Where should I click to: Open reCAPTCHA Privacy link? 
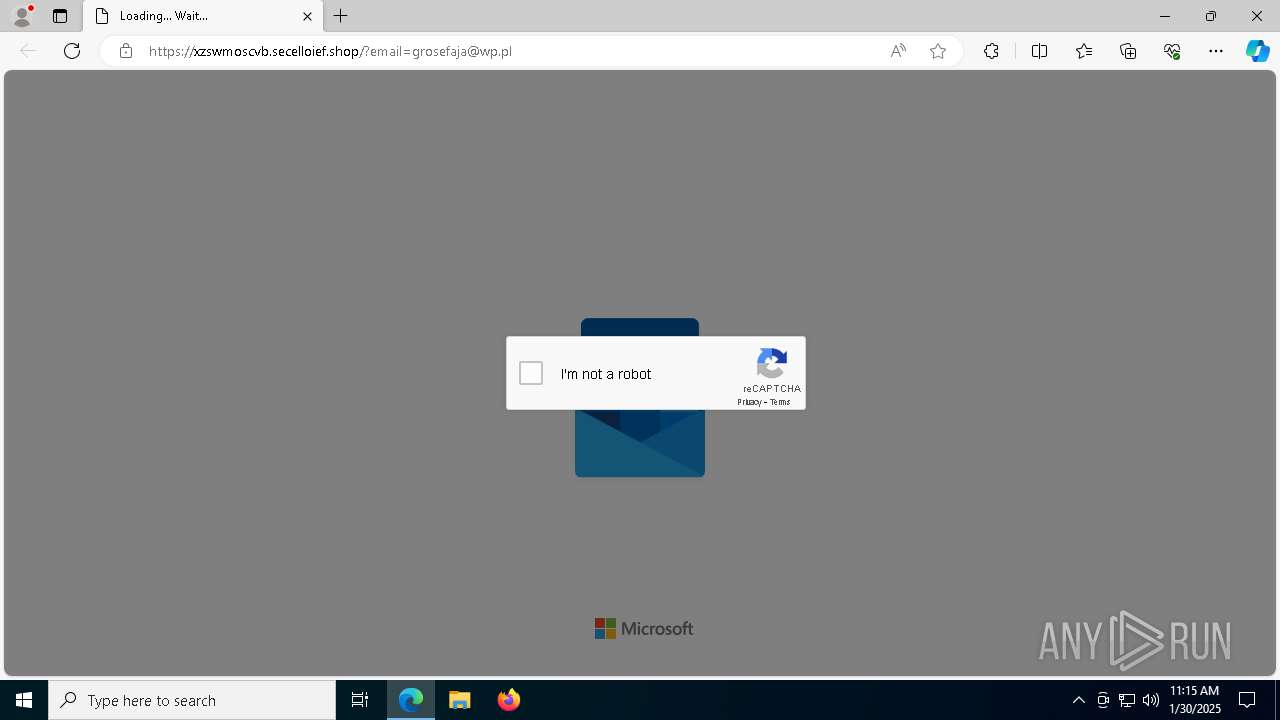tap(749, 402)
